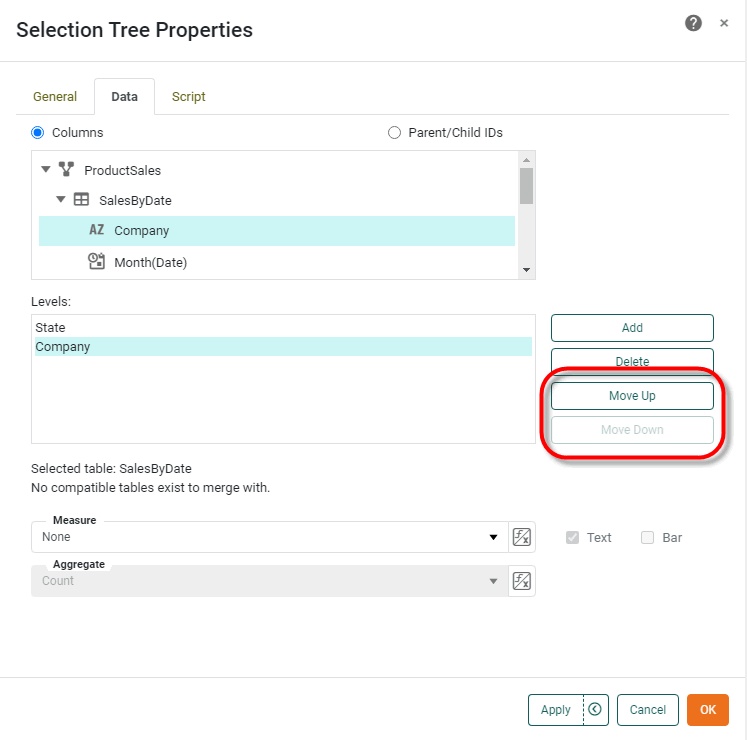Screen dimensions: 747x740
Task: Select Company column in the tree
Action: pos(277,231)
